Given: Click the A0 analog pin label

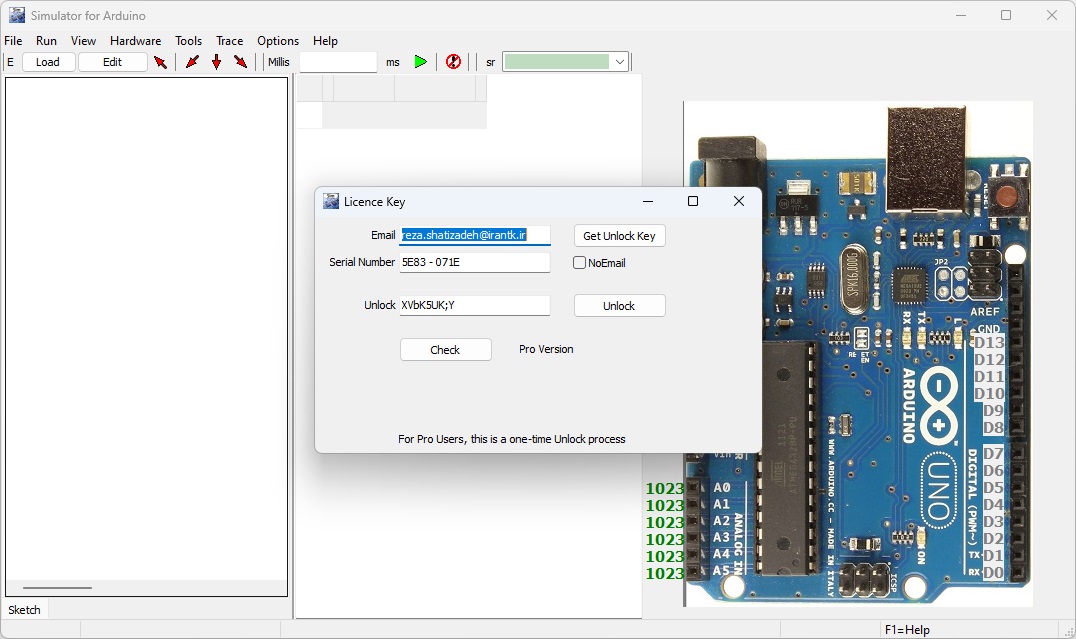Looking at the screenshot, I should 721,487.
